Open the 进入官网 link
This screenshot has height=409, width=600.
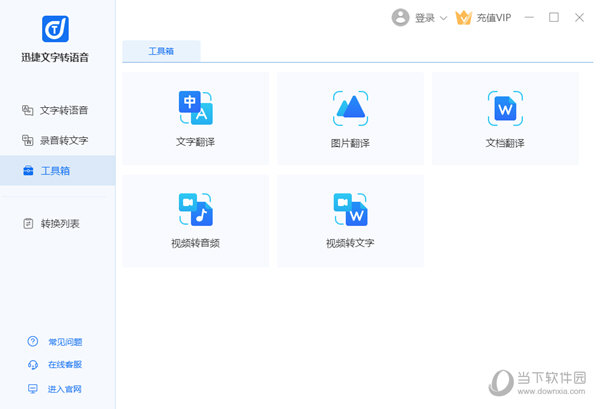[x=65, y=389]
